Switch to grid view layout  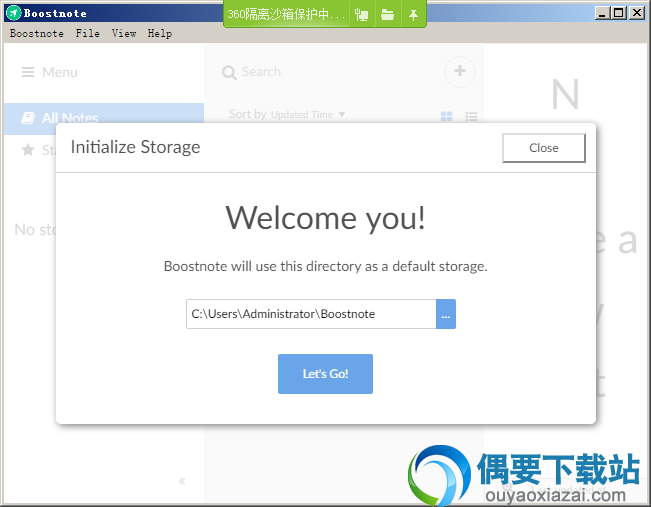(446, 116)
